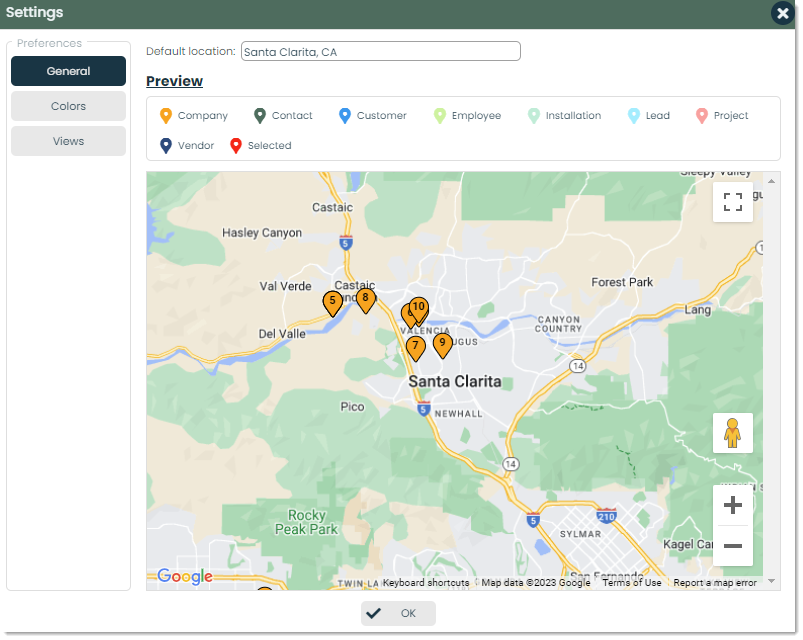This screenshot has width=803, height=640.
Task: Open the Keyboard shortcuts map link
Action: click(x=426, y=583)
